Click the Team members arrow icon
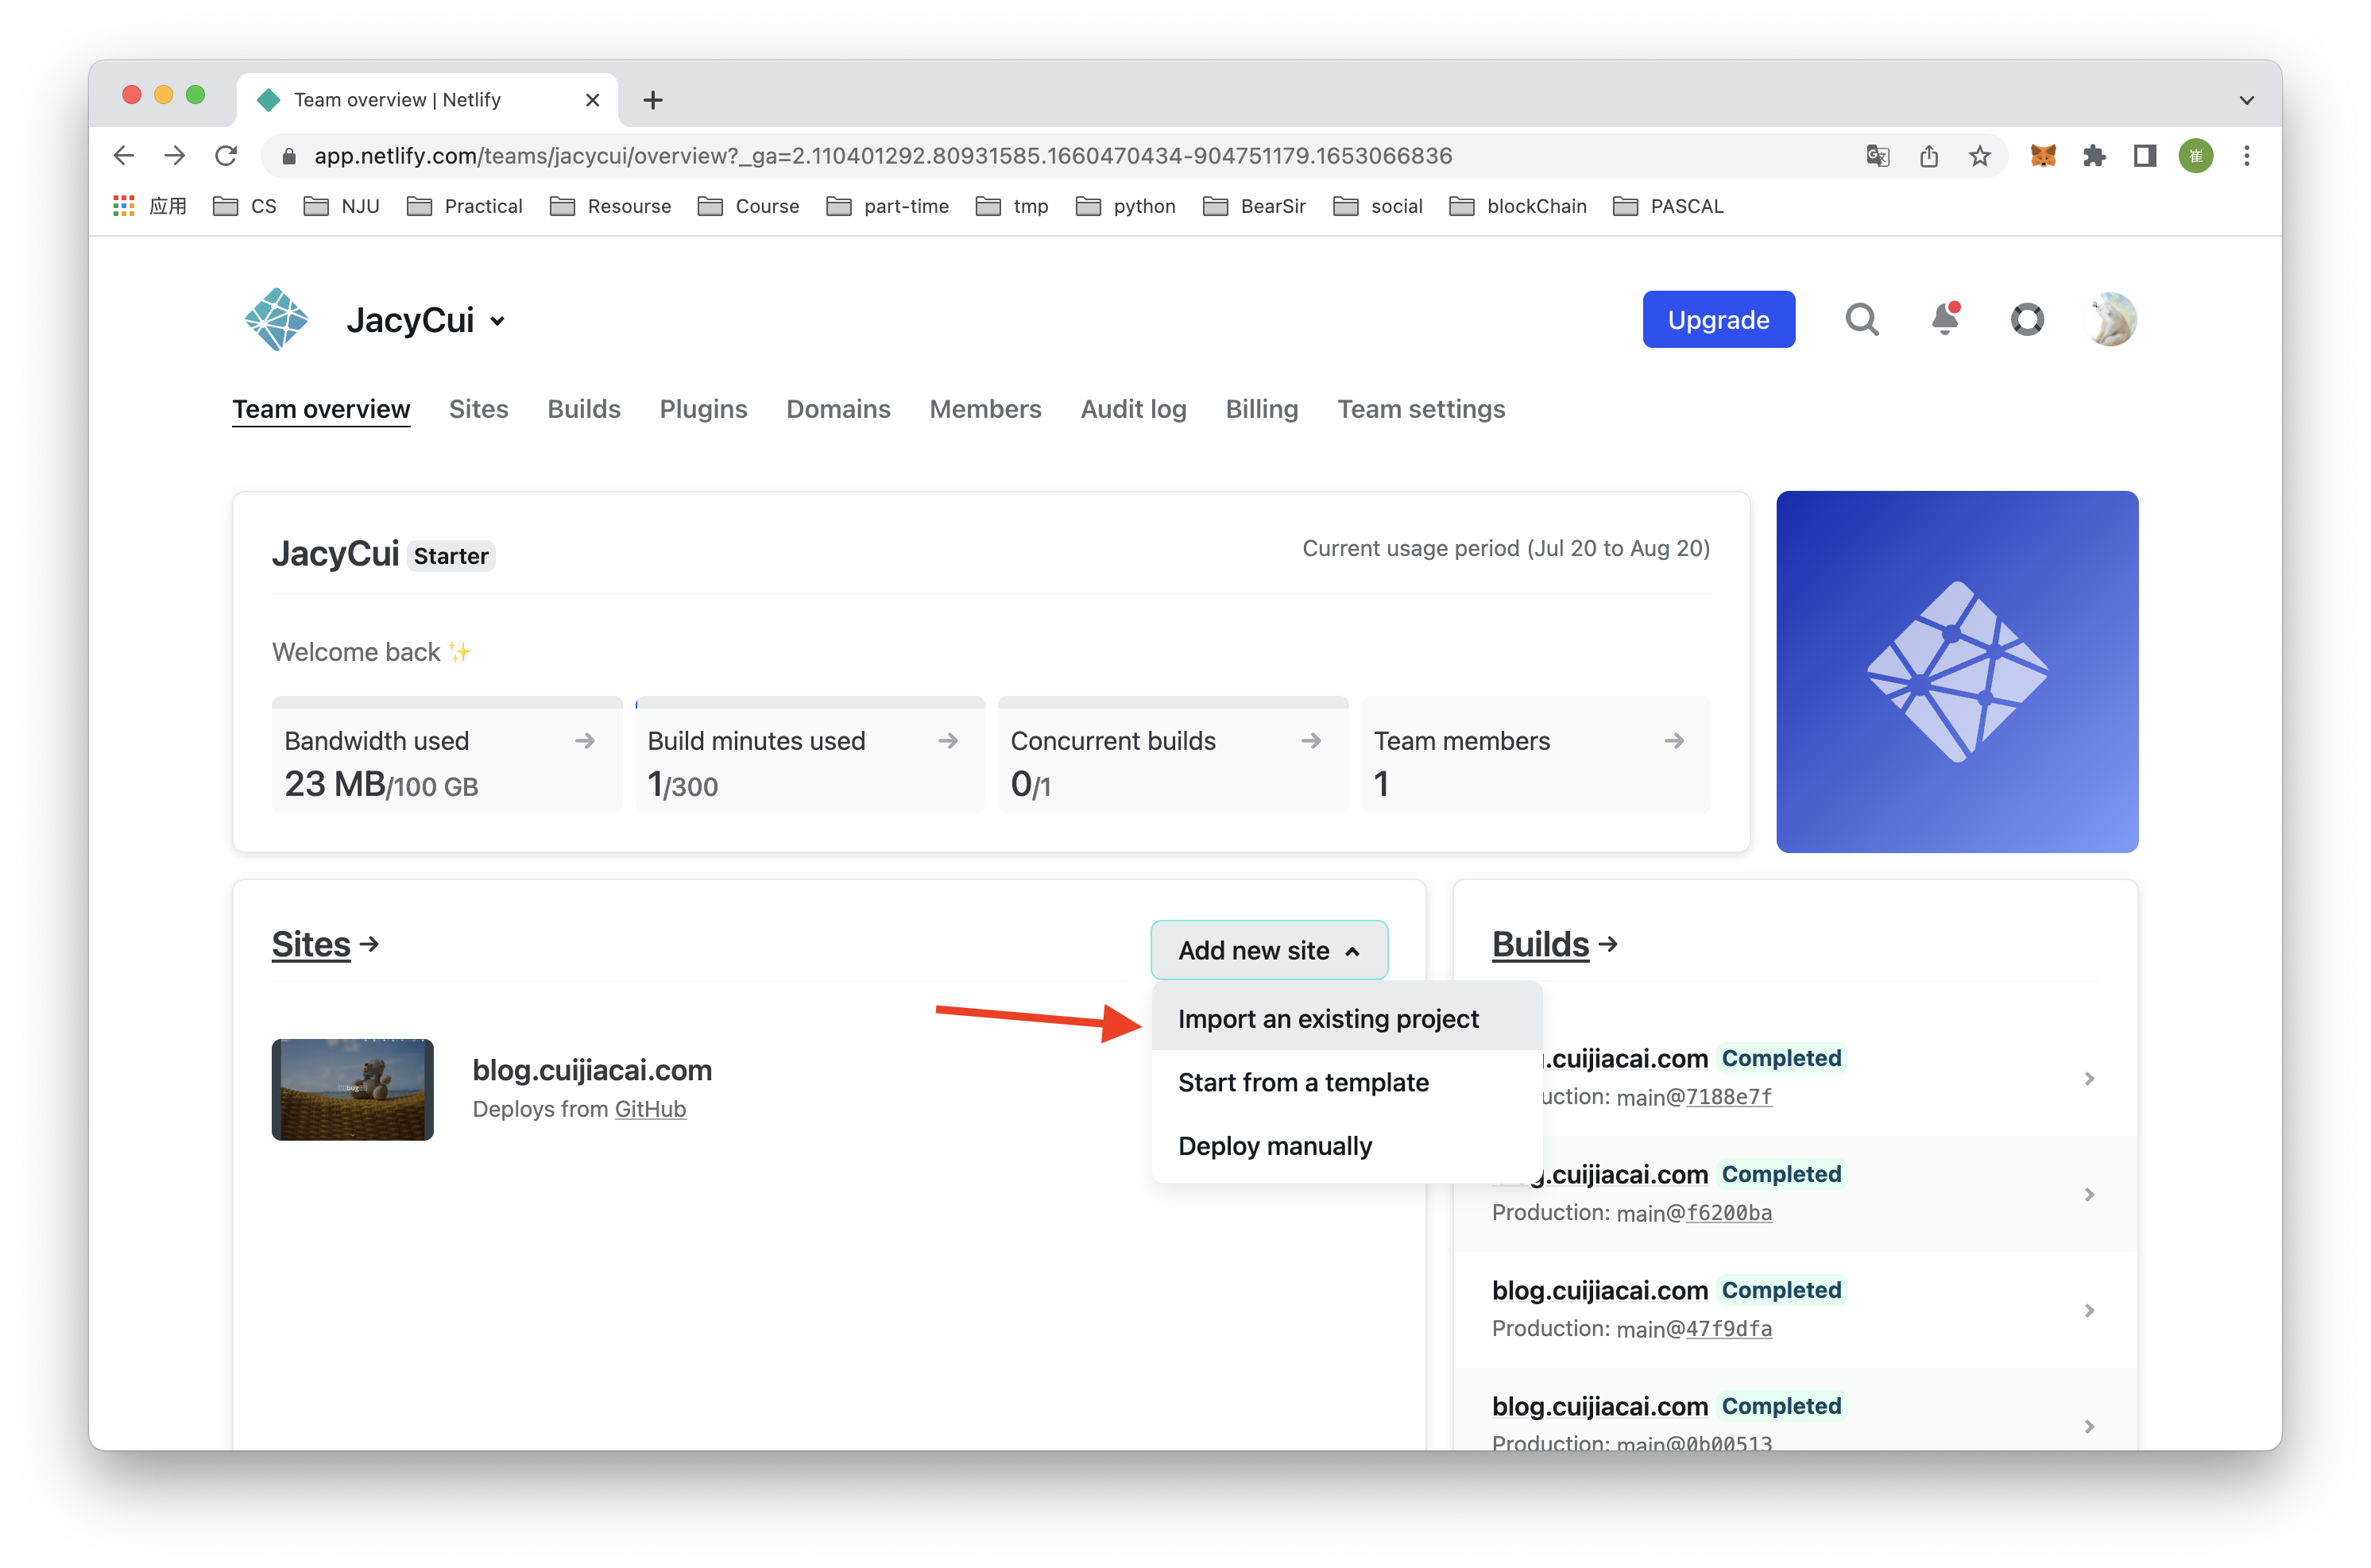 [x=1675, y=741]
